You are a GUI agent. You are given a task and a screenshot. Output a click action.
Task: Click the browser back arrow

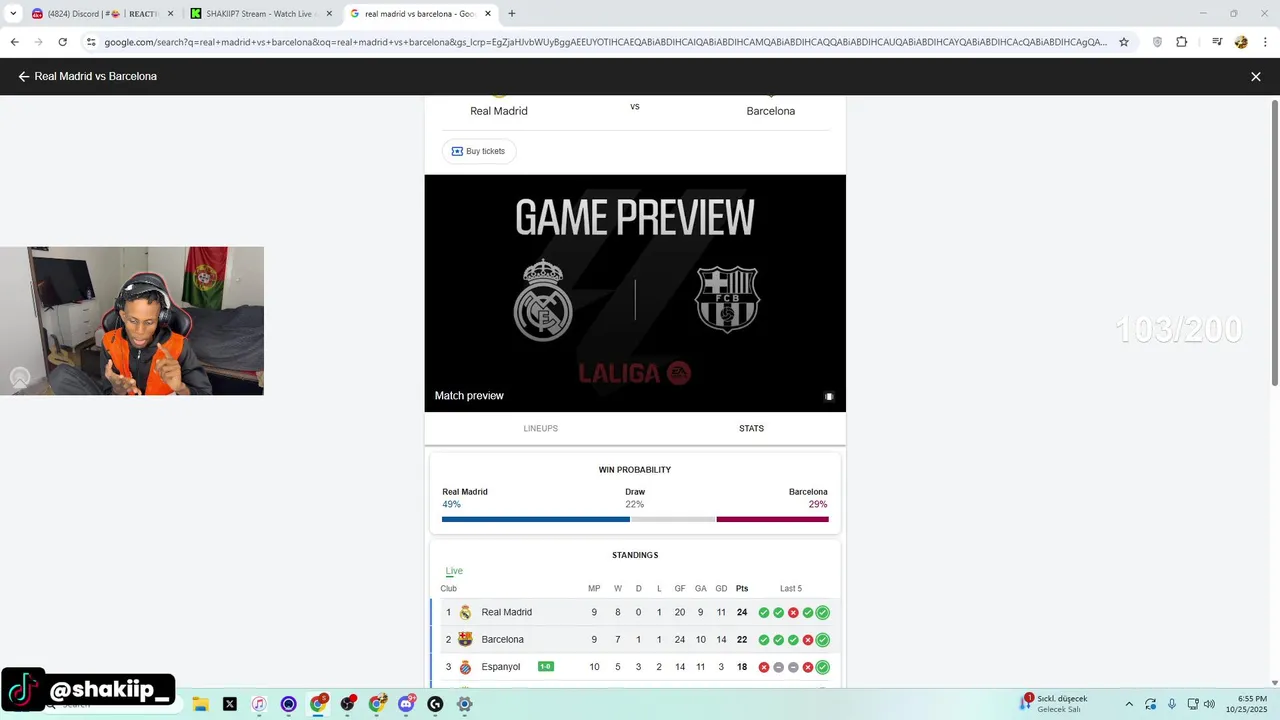tap(14, 42)
